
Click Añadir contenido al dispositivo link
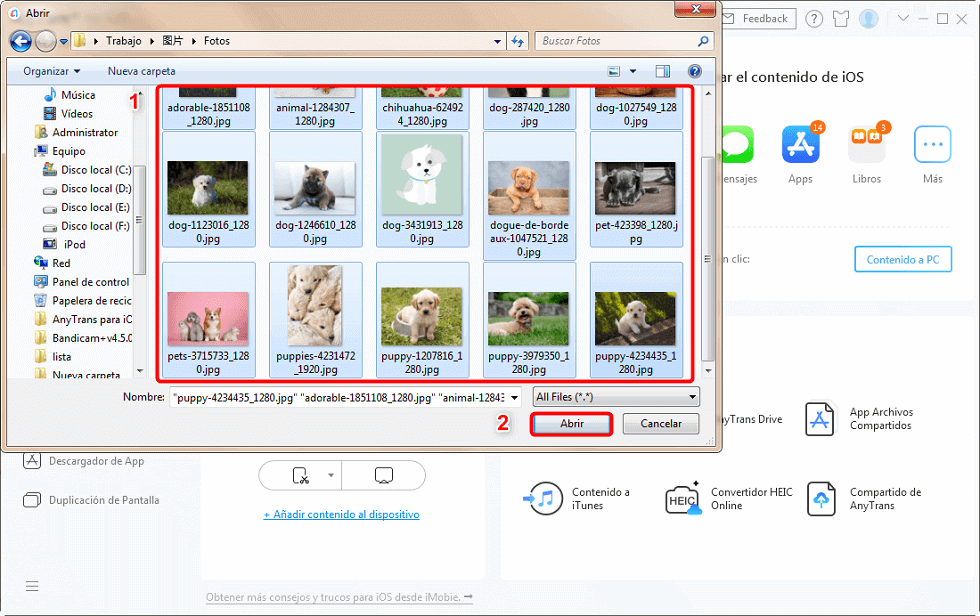[341, 515]
